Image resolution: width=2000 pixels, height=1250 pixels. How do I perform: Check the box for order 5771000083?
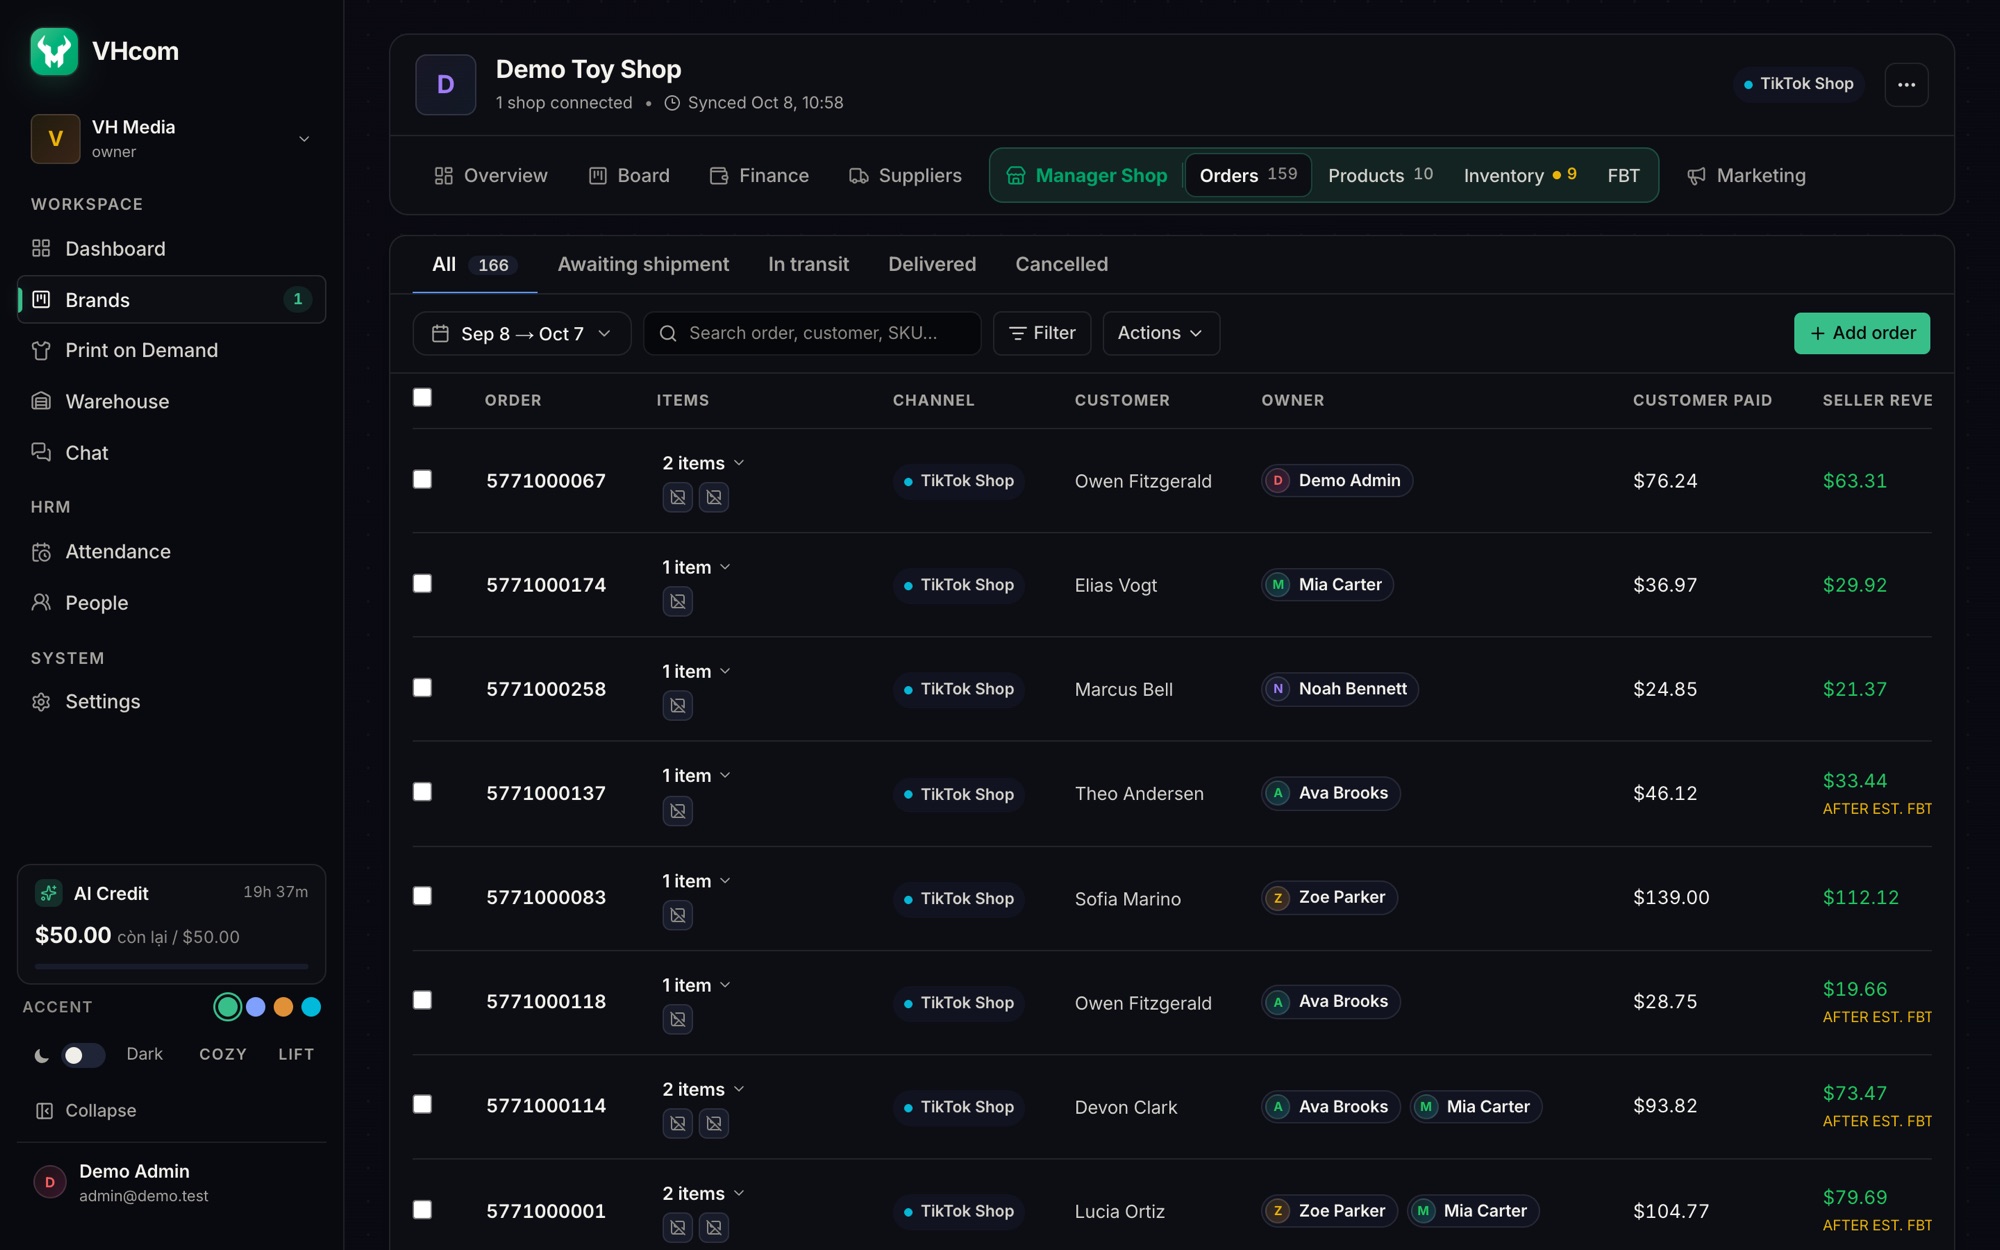point(422,896)
